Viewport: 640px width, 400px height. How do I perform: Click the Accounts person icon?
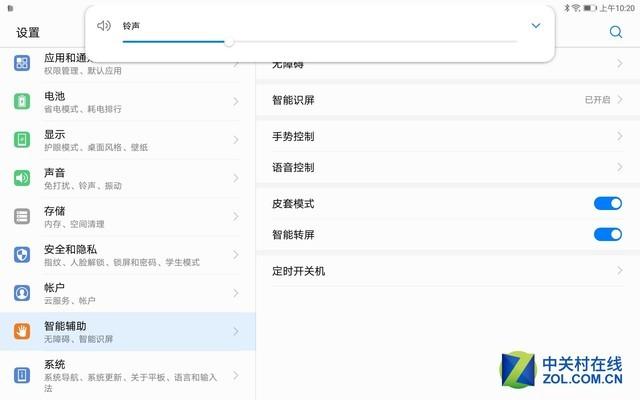[x=22, y=293]
